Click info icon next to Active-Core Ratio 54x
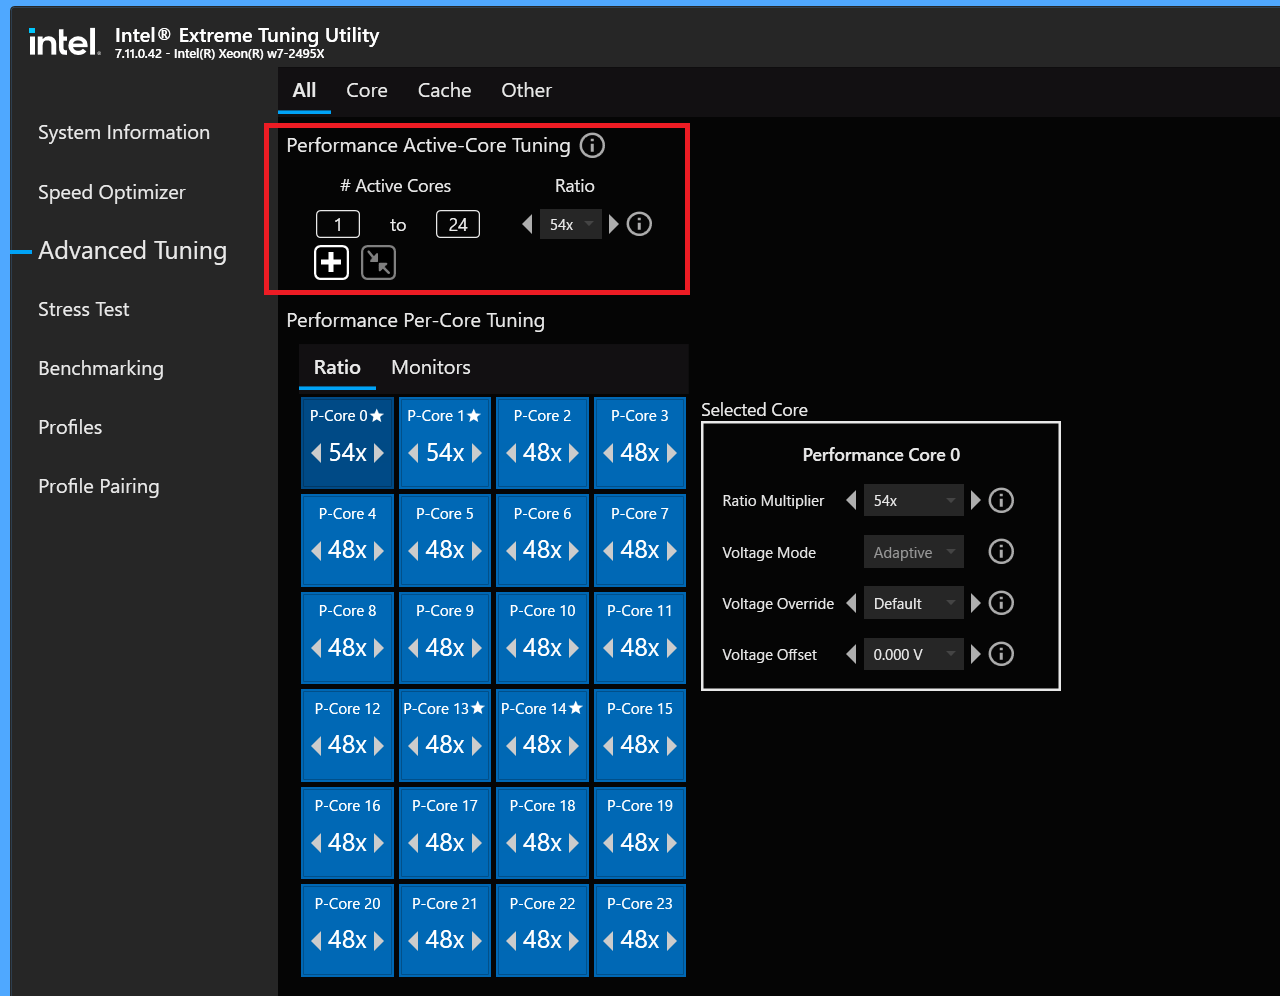The height and width of the screenshot is (996, 1280). coord(639,224)
